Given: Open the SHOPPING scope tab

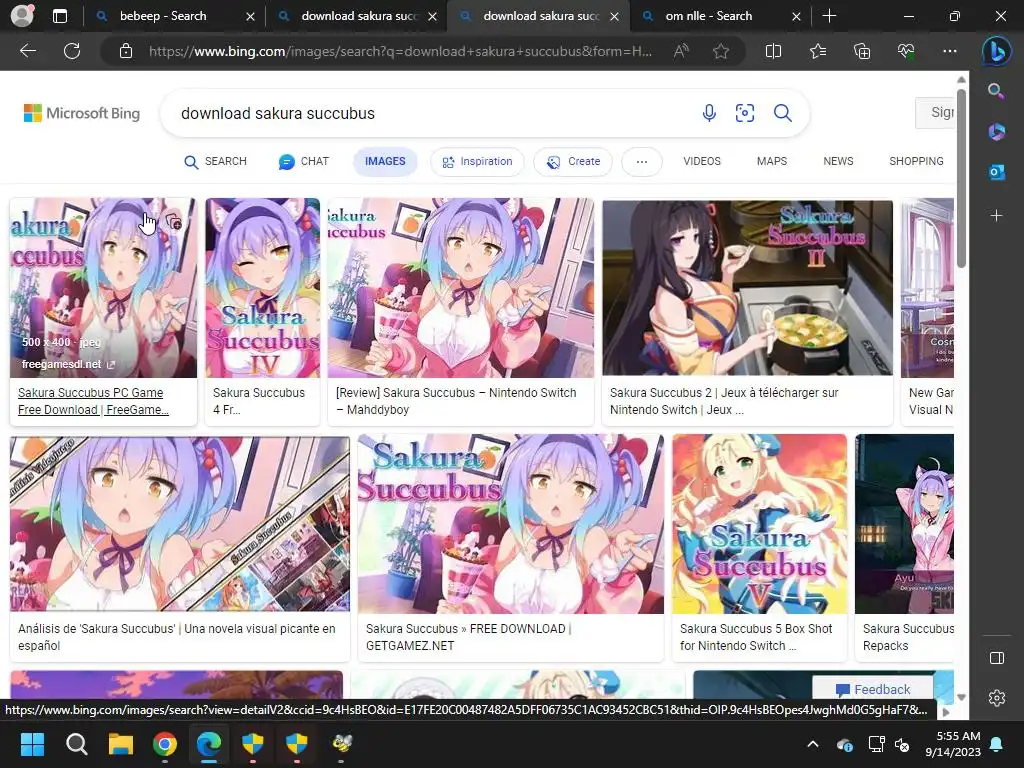Looking at the screenshot, I should tap(916, 161).
